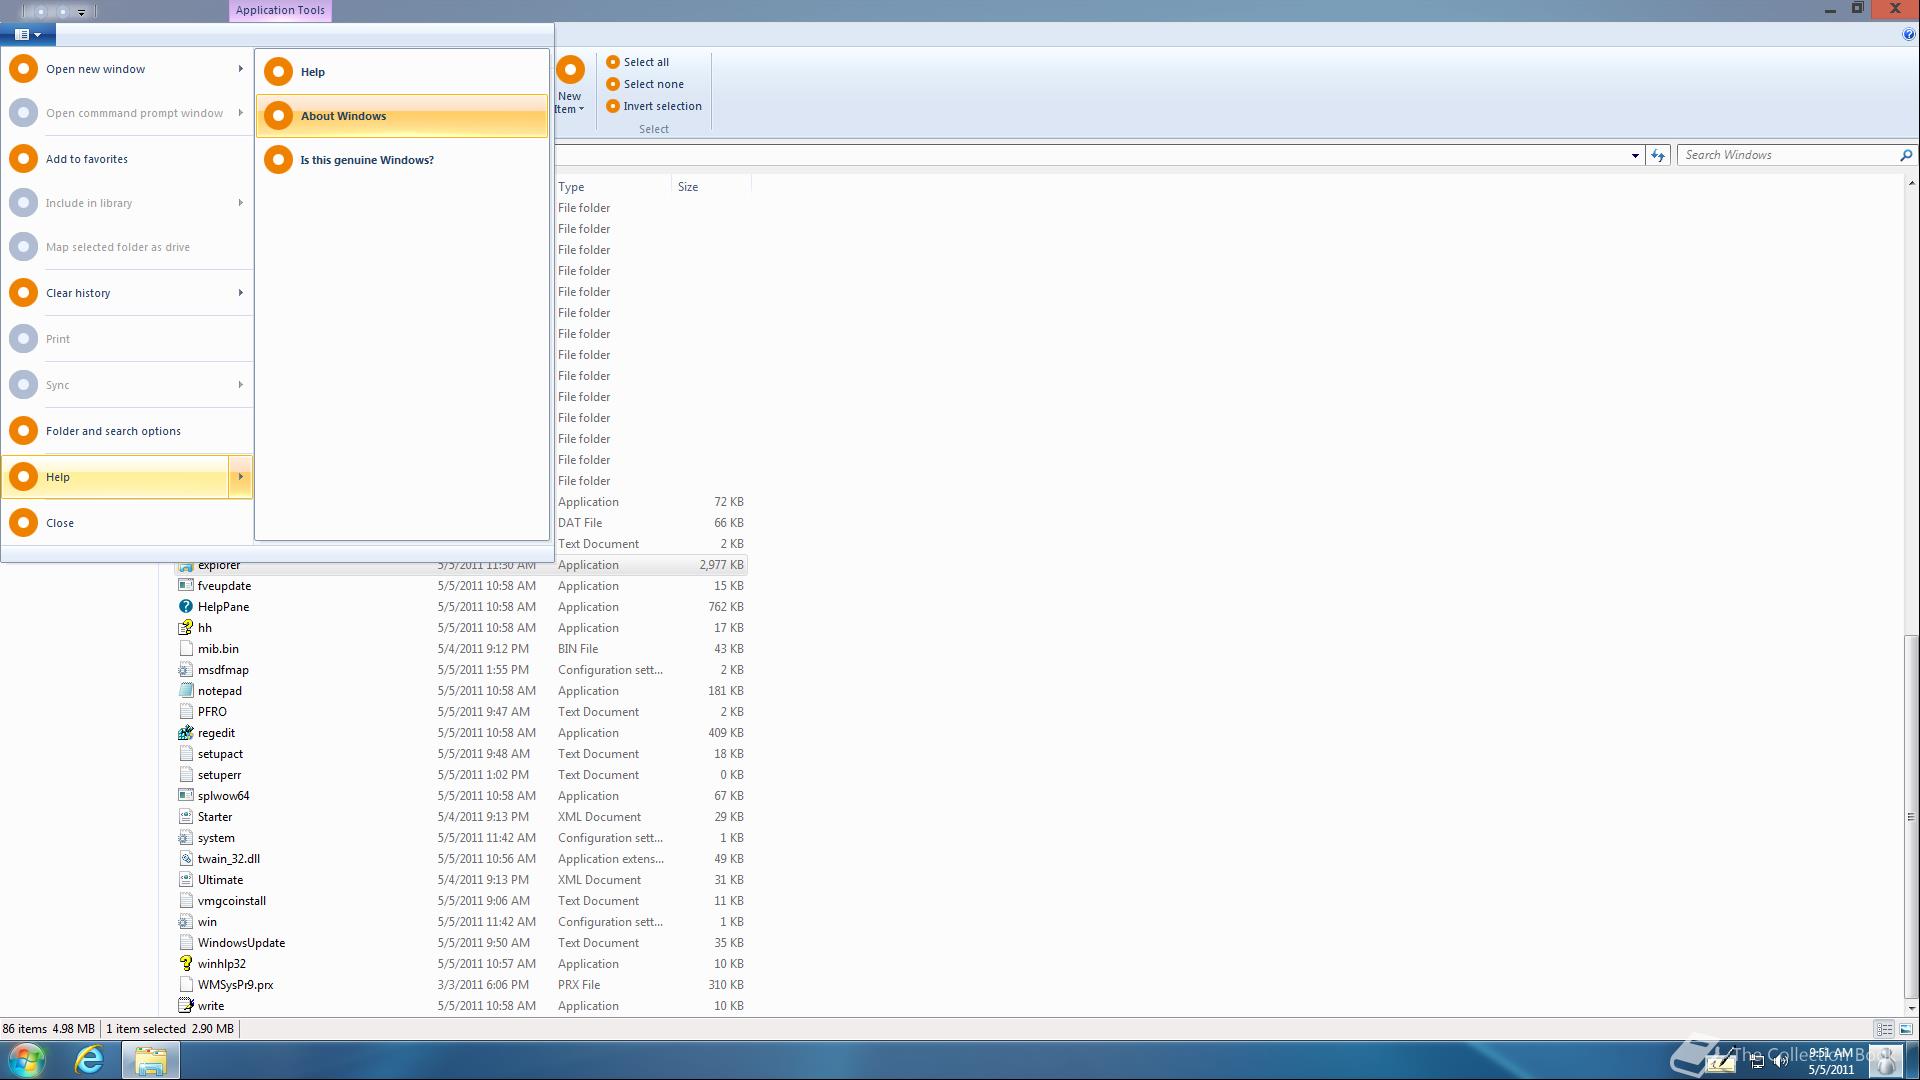
Task: Select Folder and search options
Action: click(x=127, y=431)
